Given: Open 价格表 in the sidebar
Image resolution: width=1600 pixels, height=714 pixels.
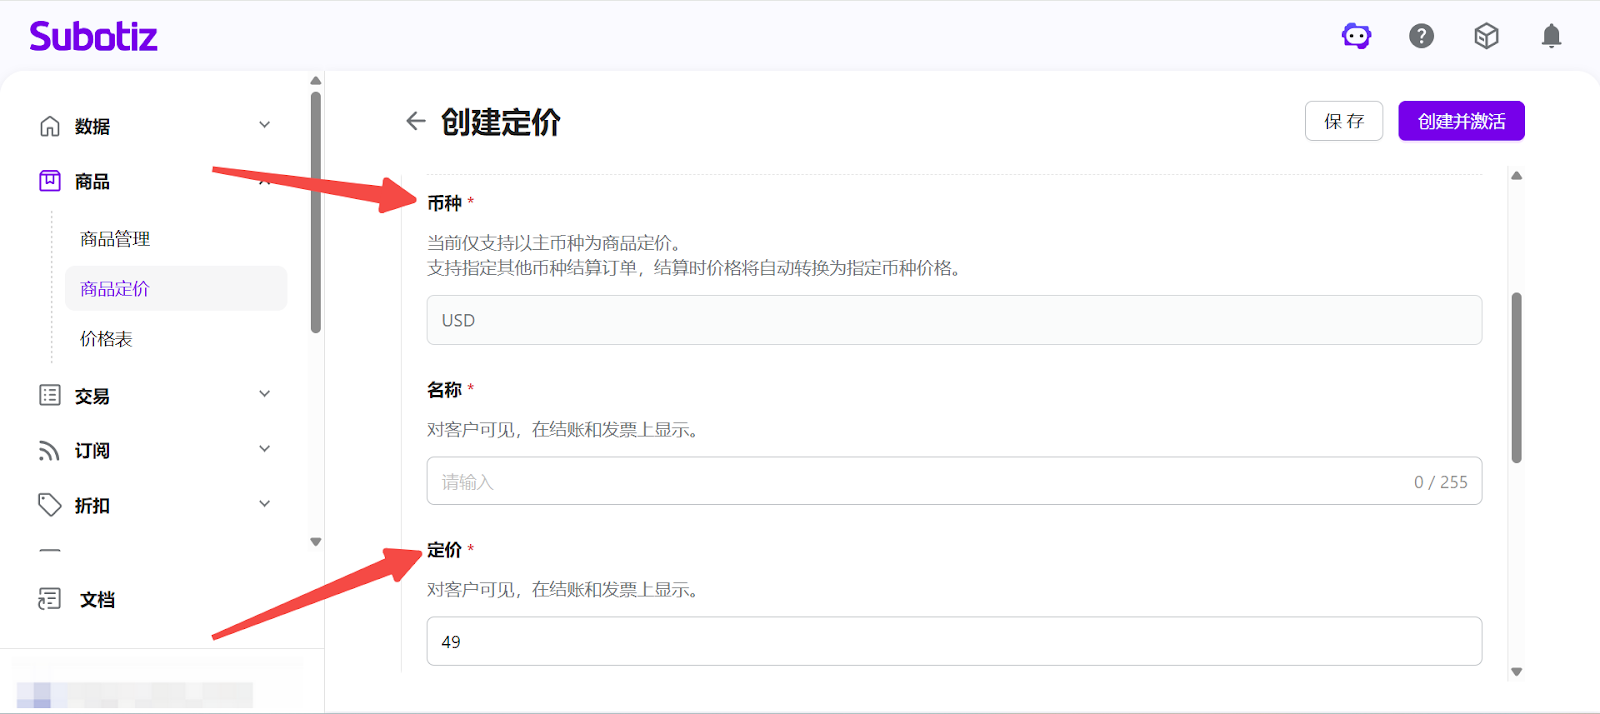Looking at the screenshot, I should pyautogui.click(x=106, y=339).
